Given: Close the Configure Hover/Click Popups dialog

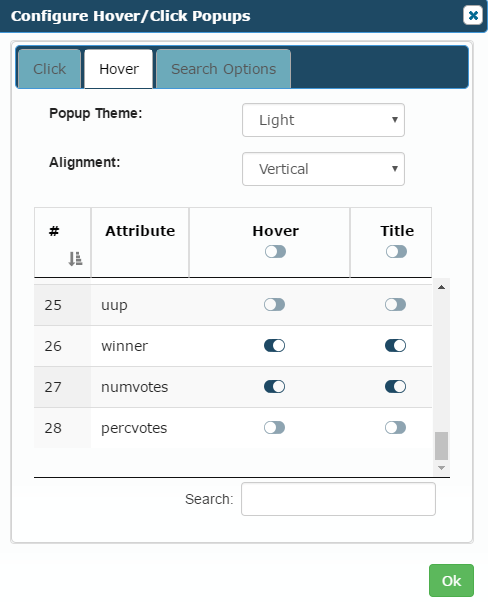Looking at the screenshot, I should coord(473,16).
